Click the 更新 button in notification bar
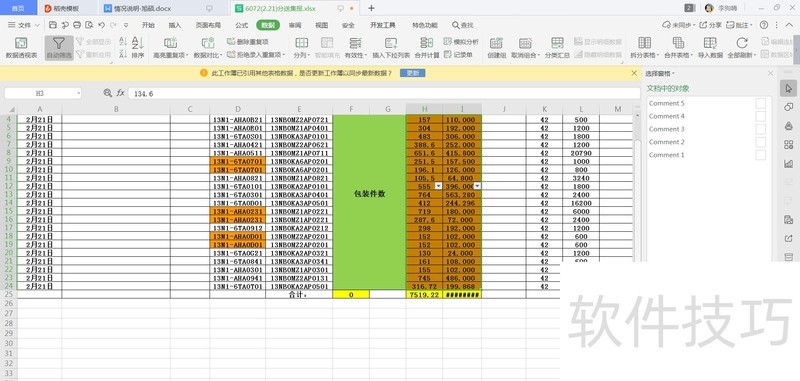Image resolution: width=800 pixels, height=381 pixels. click(x=412, y=73)
